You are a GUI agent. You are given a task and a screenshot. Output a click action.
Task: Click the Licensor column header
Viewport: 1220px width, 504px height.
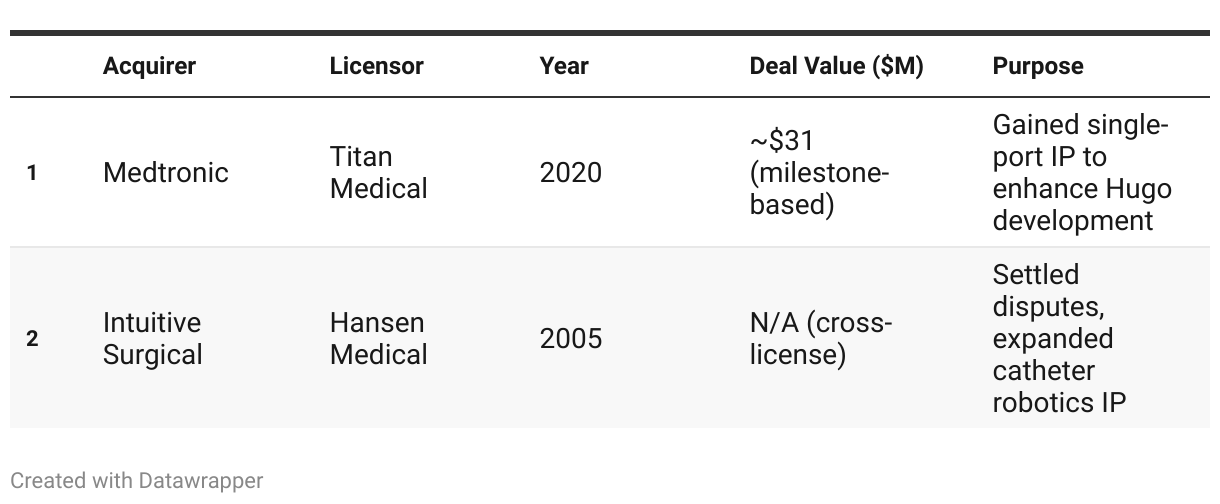click(376, 66)
